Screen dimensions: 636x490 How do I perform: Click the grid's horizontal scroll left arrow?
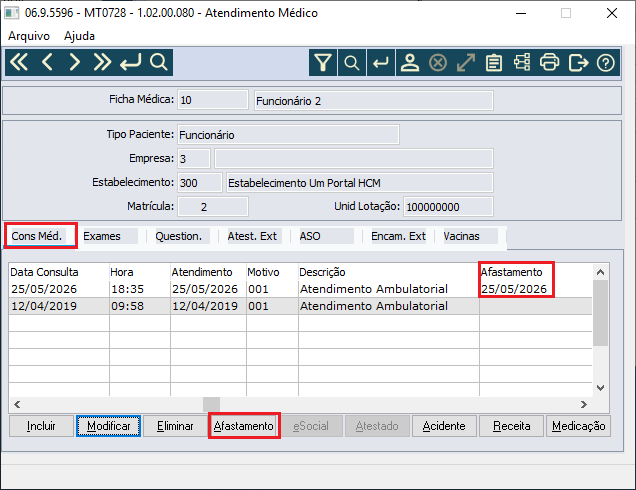[x=17, y=404]
